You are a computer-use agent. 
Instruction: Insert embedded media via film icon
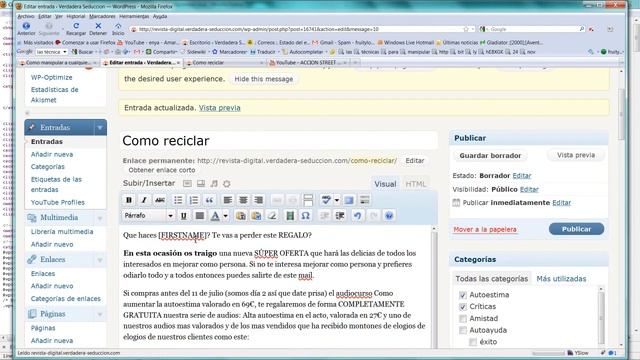(x=290, y=216)
